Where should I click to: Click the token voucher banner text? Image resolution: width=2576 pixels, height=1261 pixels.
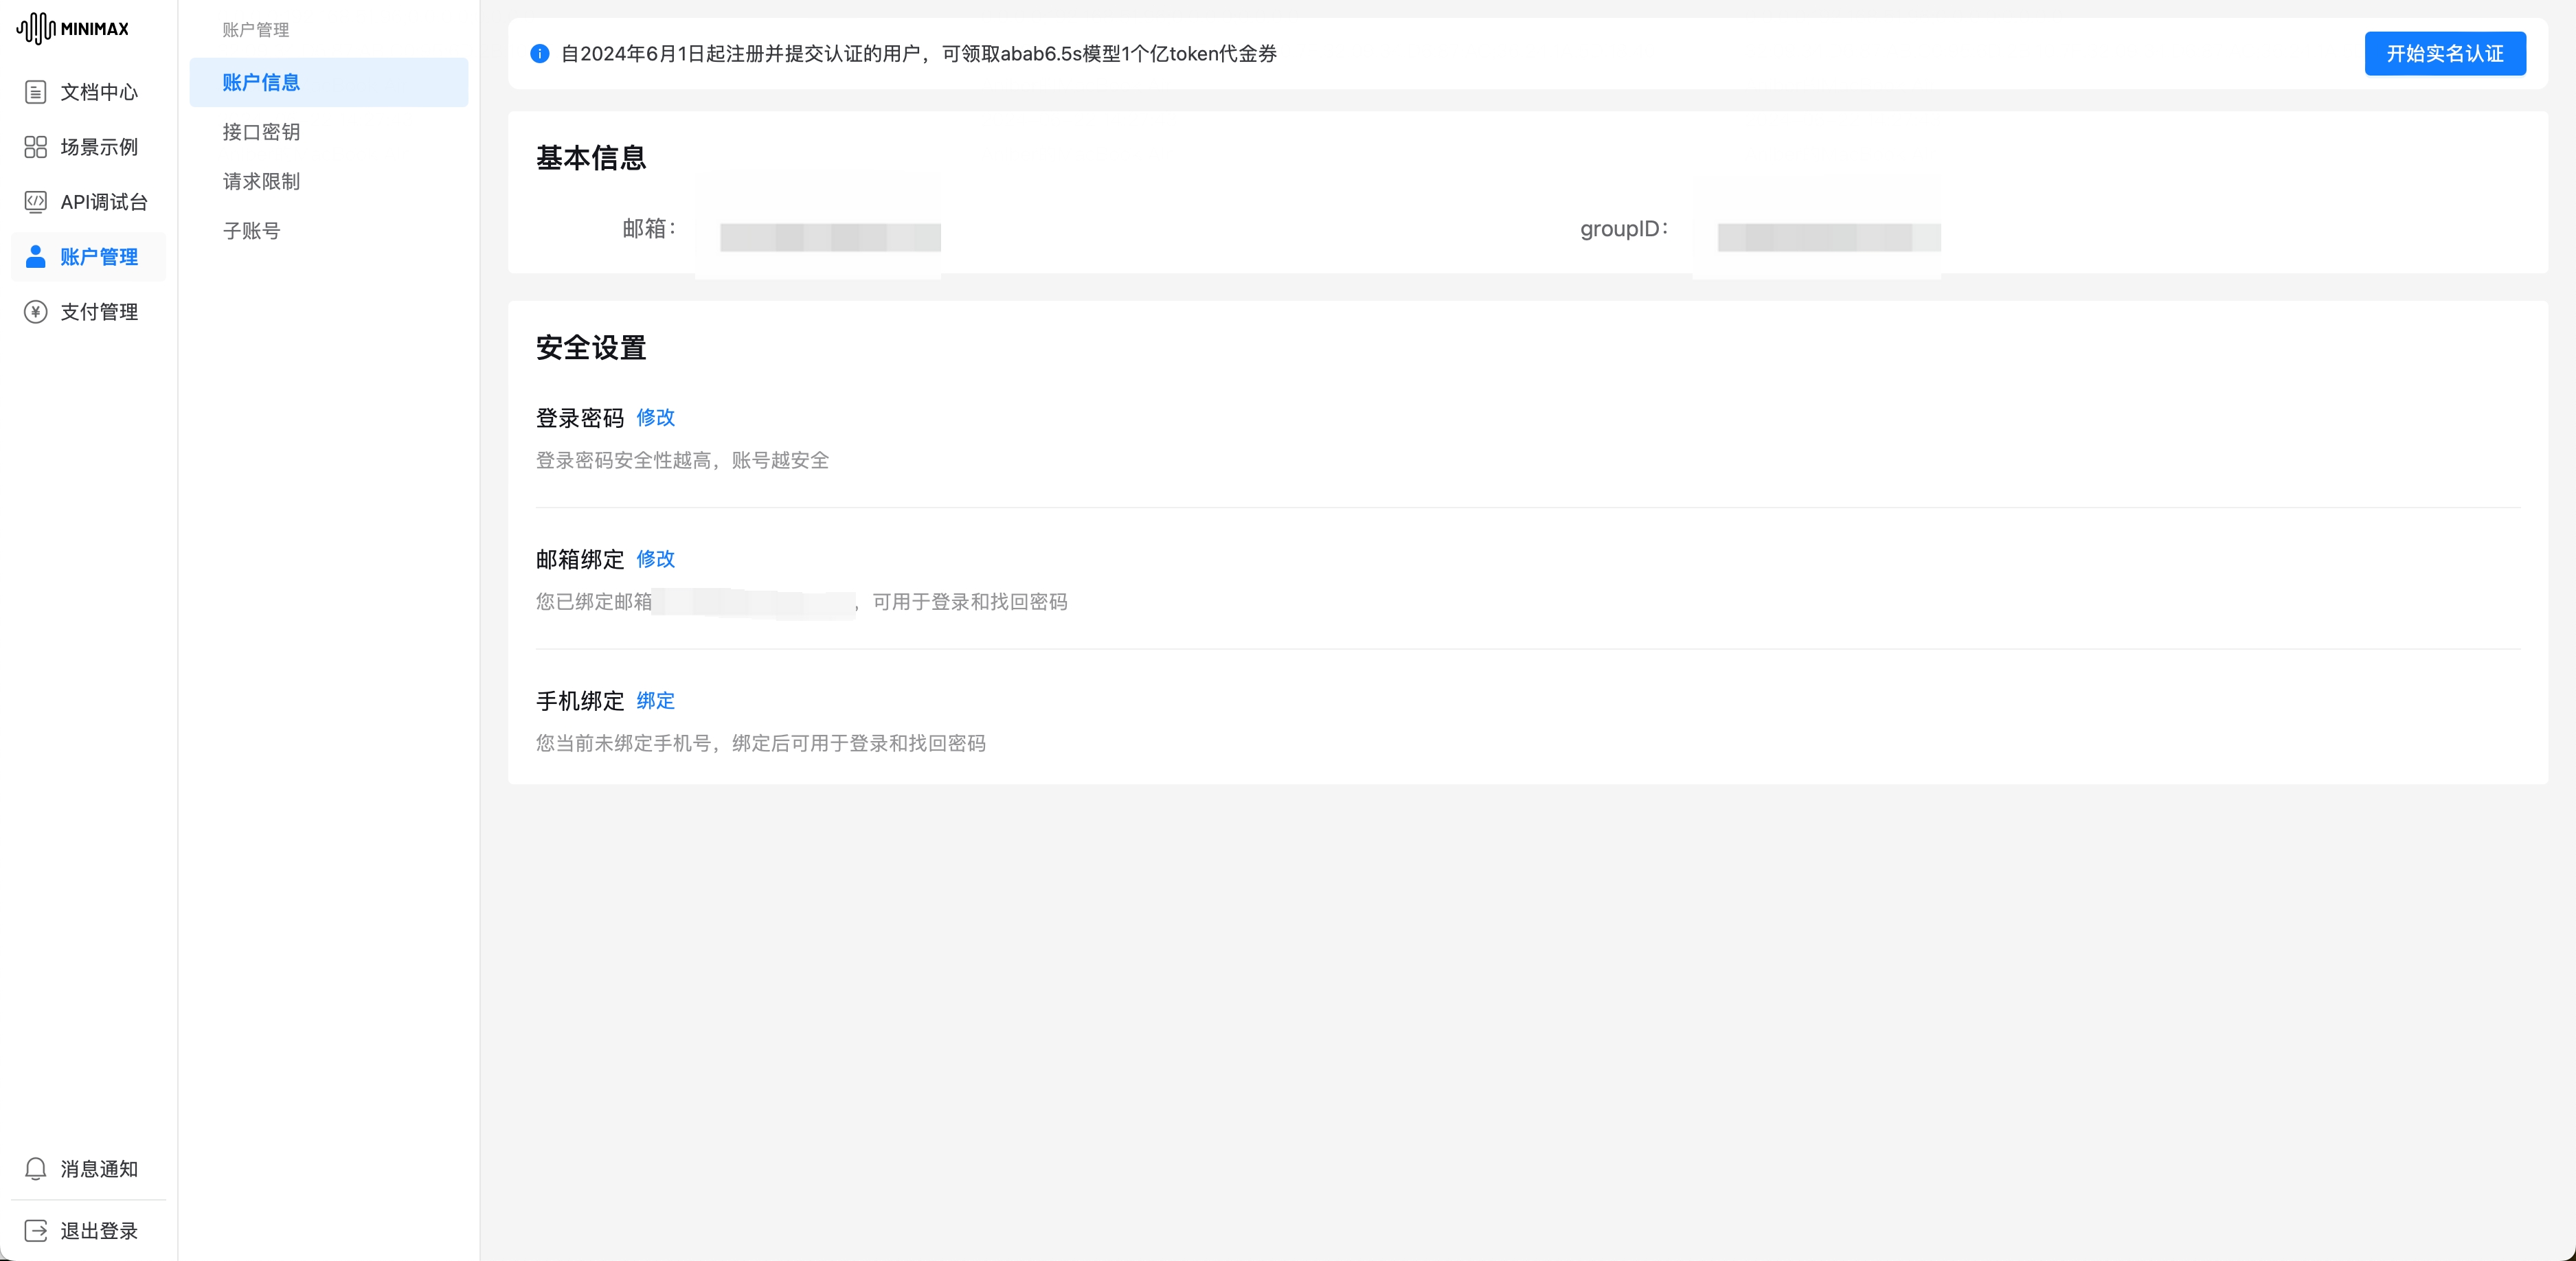(918, 54)
